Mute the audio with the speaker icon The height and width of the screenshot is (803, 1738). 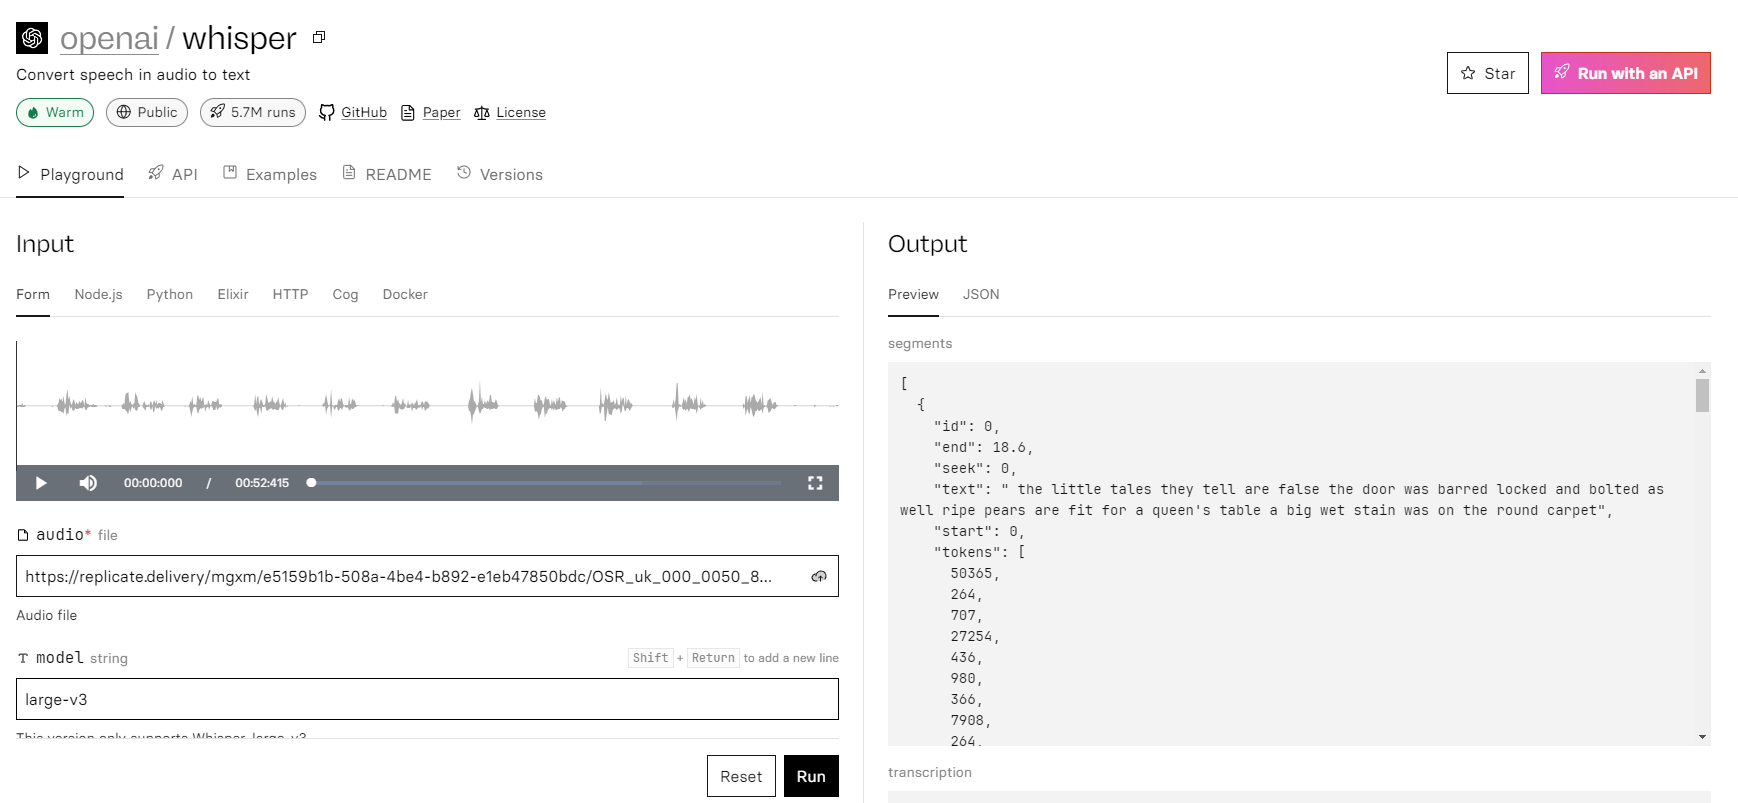(x=88, y=483)
